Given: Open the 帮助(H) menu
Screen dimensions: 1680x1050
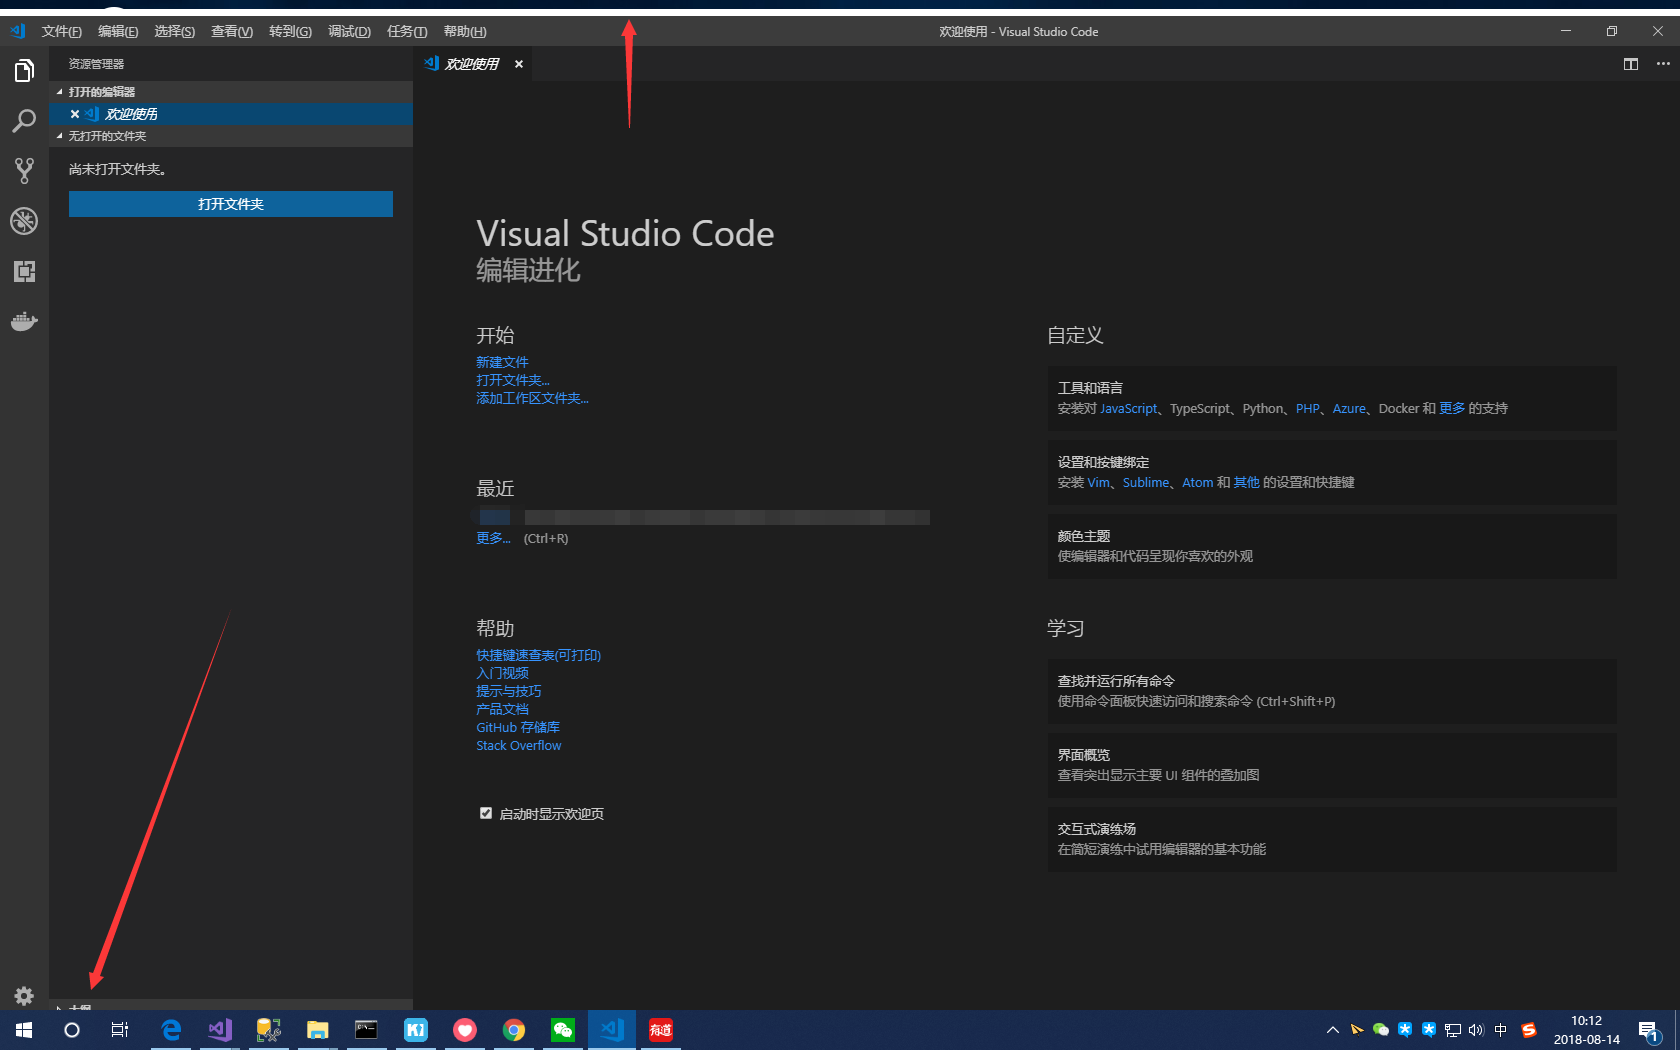Looking at the screenshot, I should [x=465, y=32].
